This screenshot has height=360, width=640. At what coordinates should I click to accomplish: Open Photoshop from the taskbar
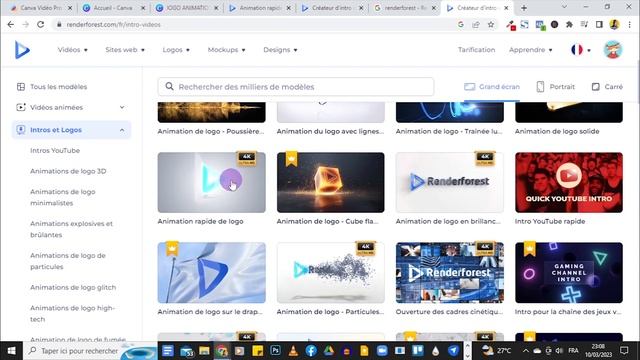coord(276,350)
